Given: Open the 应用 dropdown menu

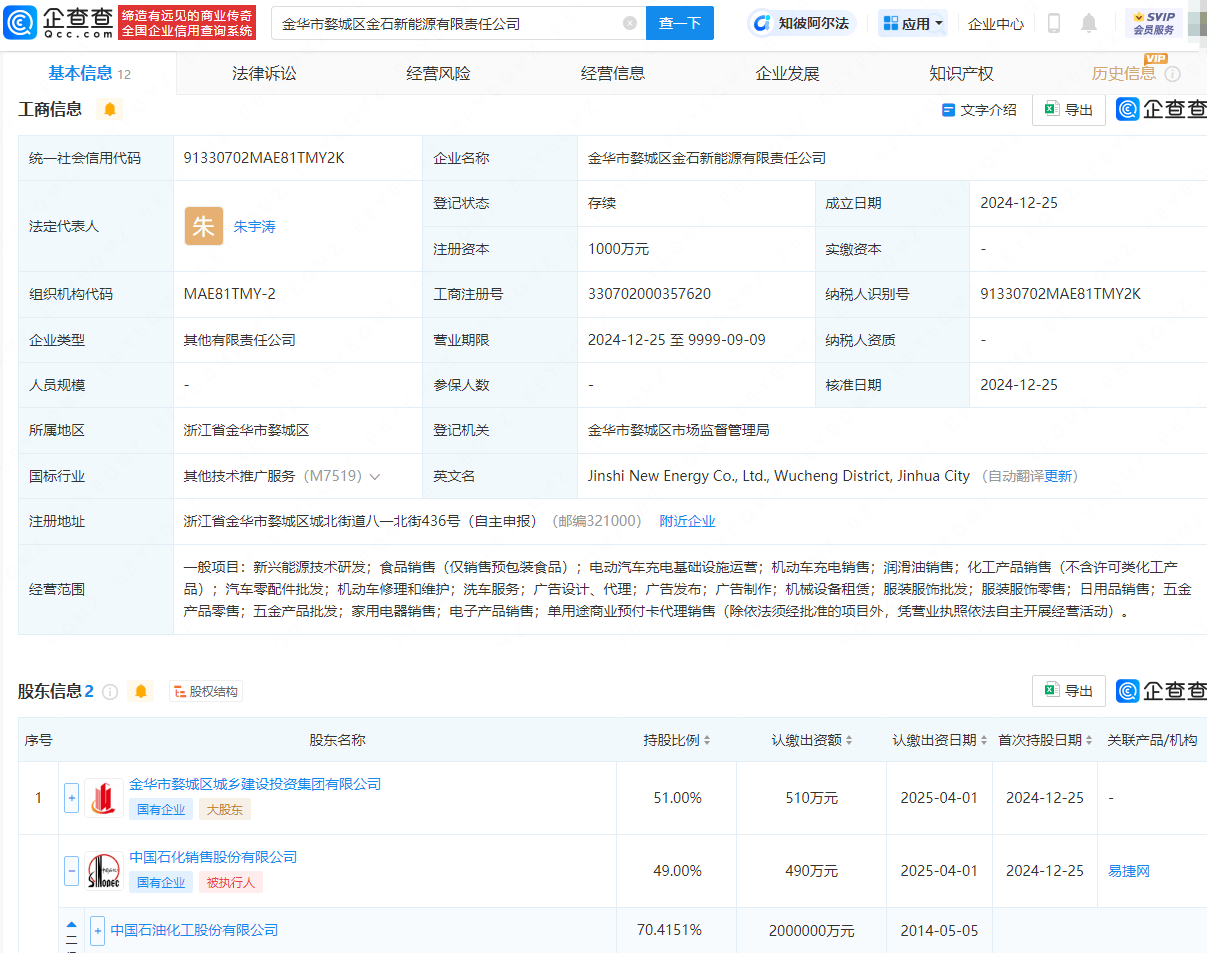Looking at the screenshot, I should click(x=912, y=23).
